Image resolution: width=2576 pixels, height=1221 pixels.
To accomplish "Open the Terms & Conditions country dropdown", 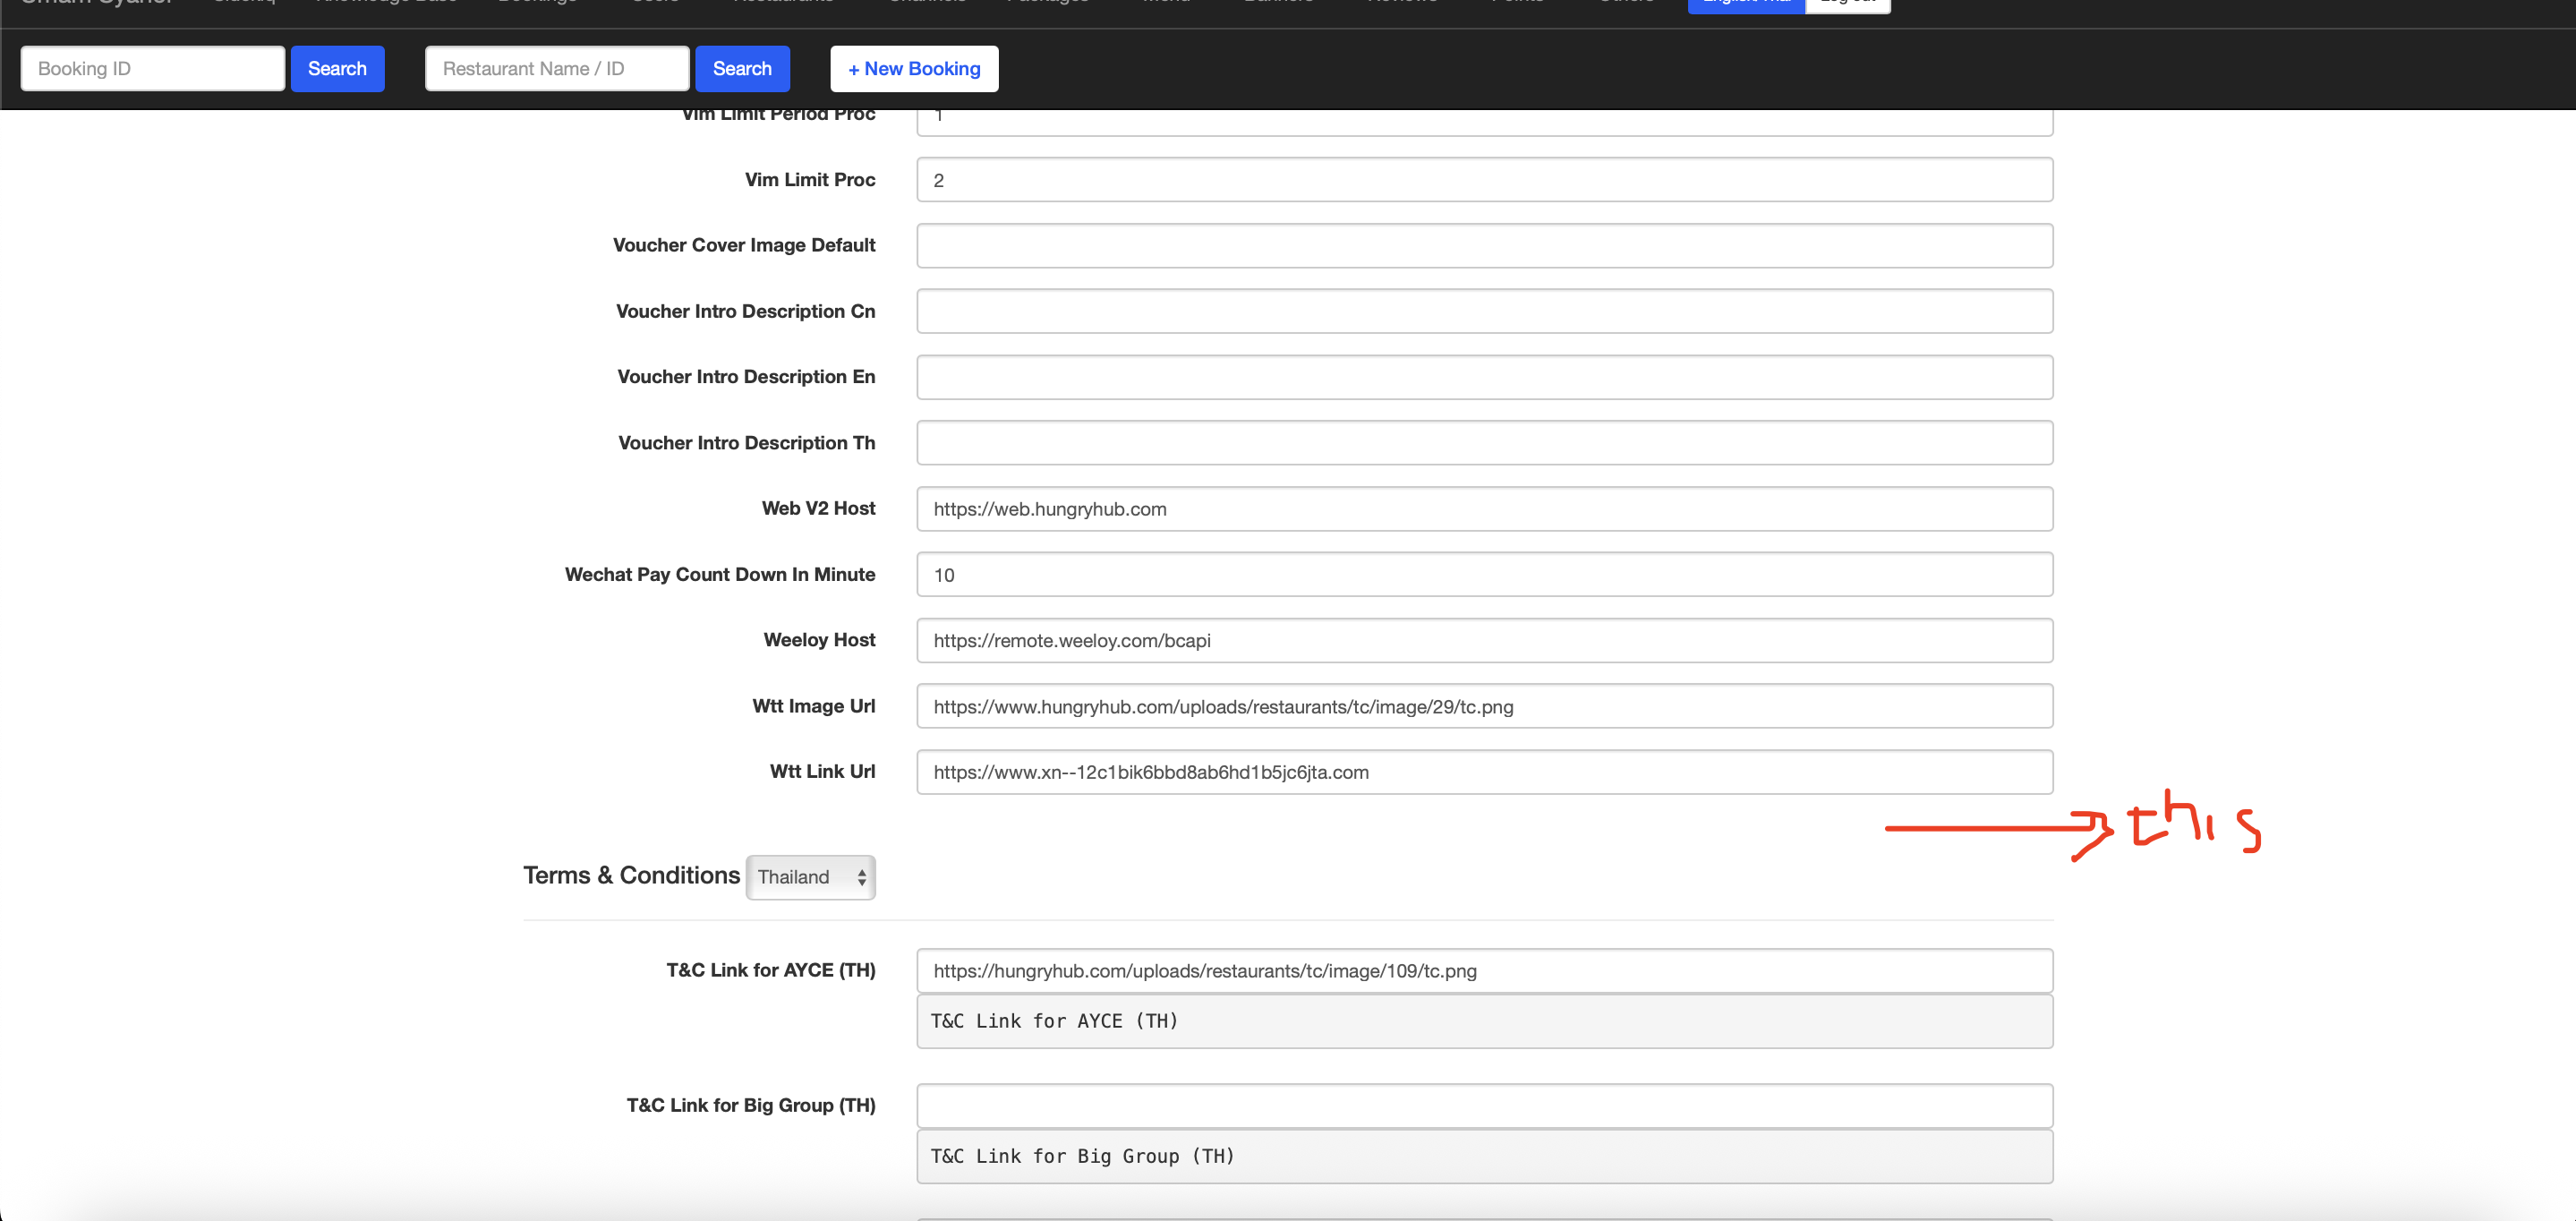I will point(810,877).
